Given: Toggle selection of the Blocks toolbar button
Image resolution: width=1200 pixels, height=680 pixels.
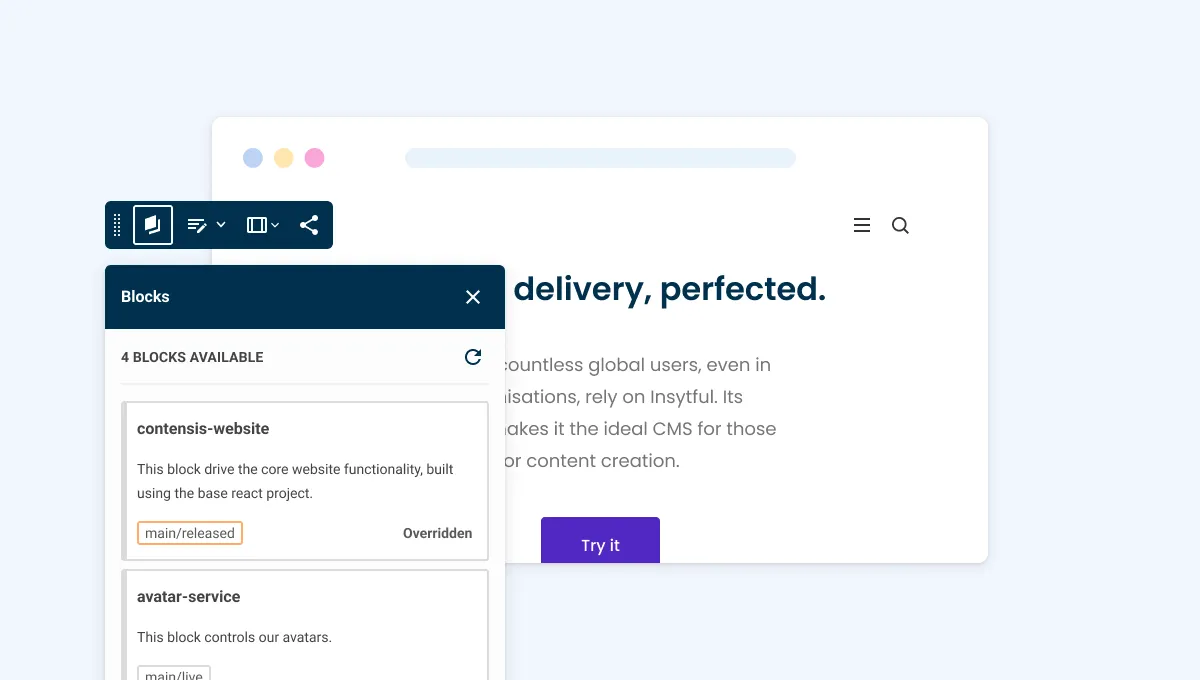Looking at the screenshot, I should tap(152, 225).
